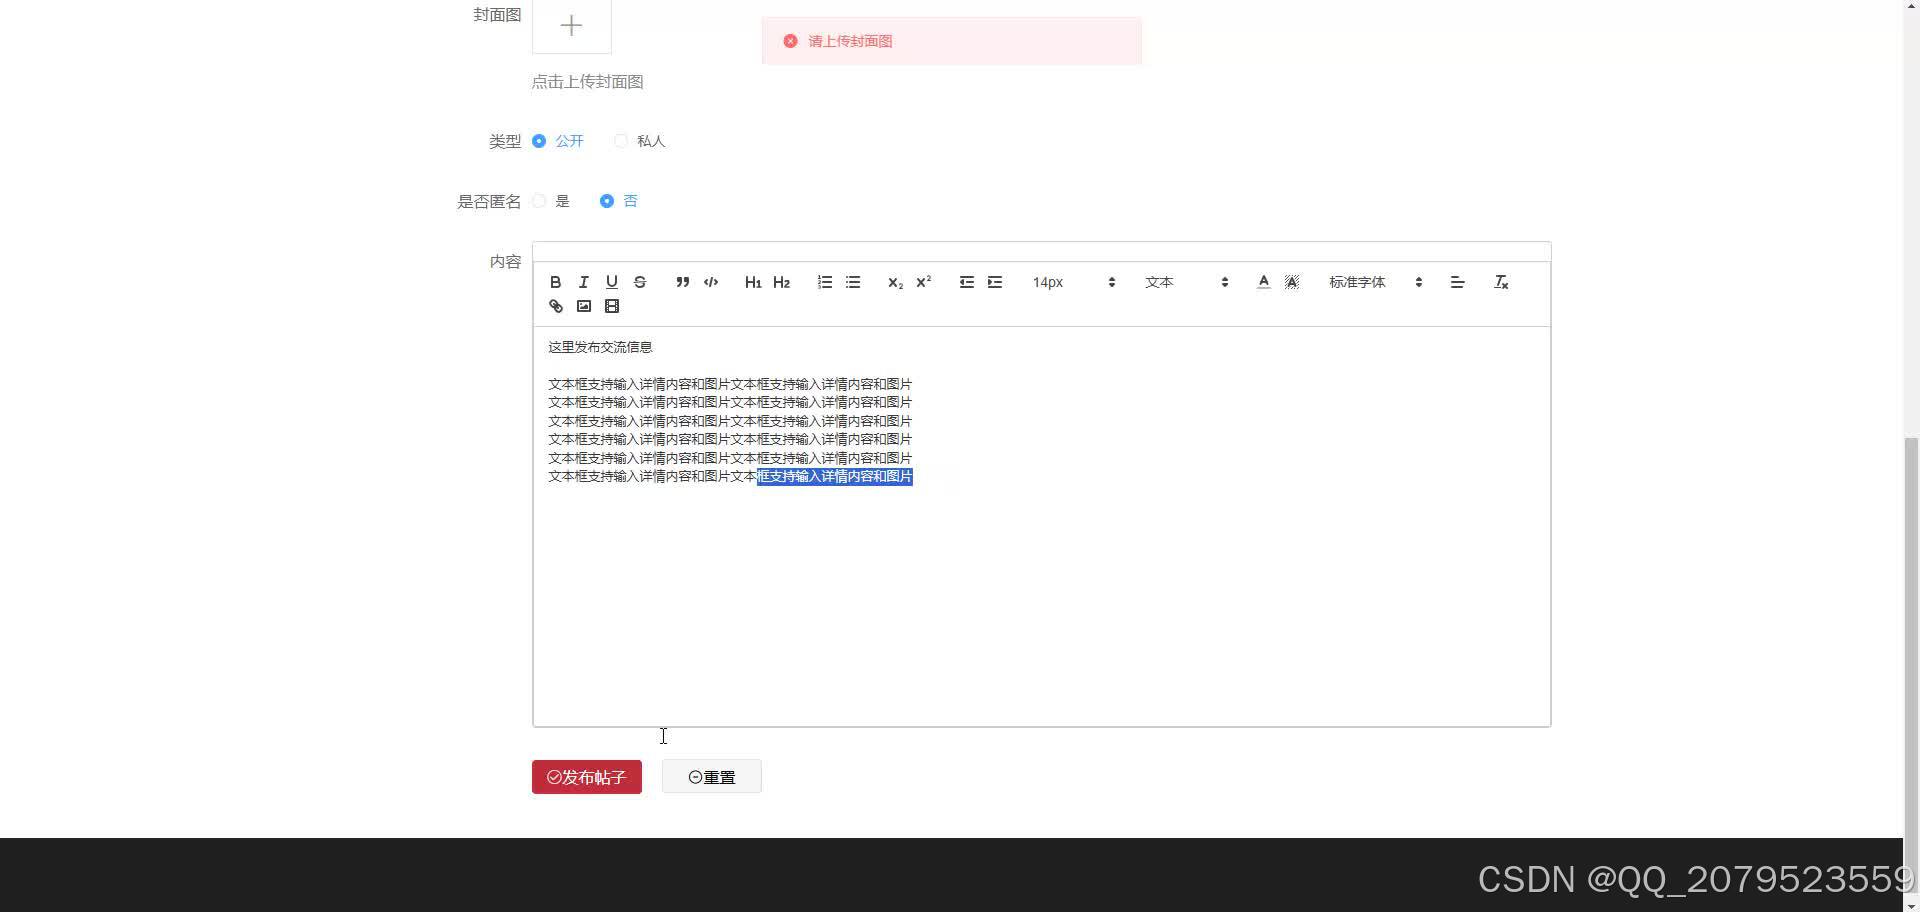Insert an image into the editor

click(584, 306)
